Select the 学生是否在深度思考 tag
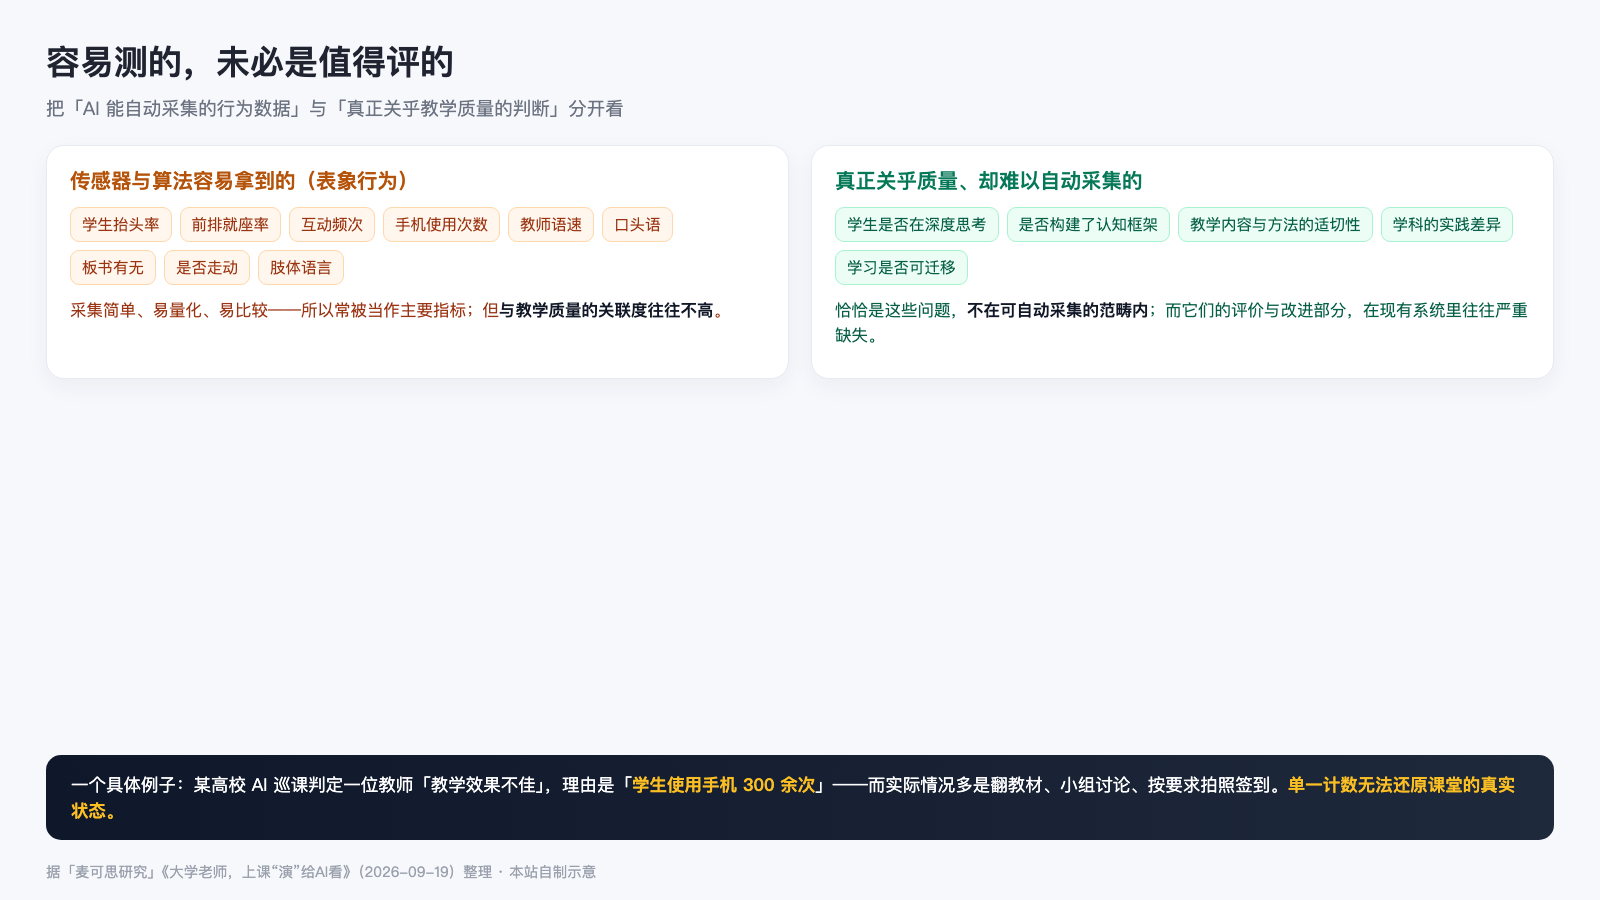1600x900 pixels. 917,225
